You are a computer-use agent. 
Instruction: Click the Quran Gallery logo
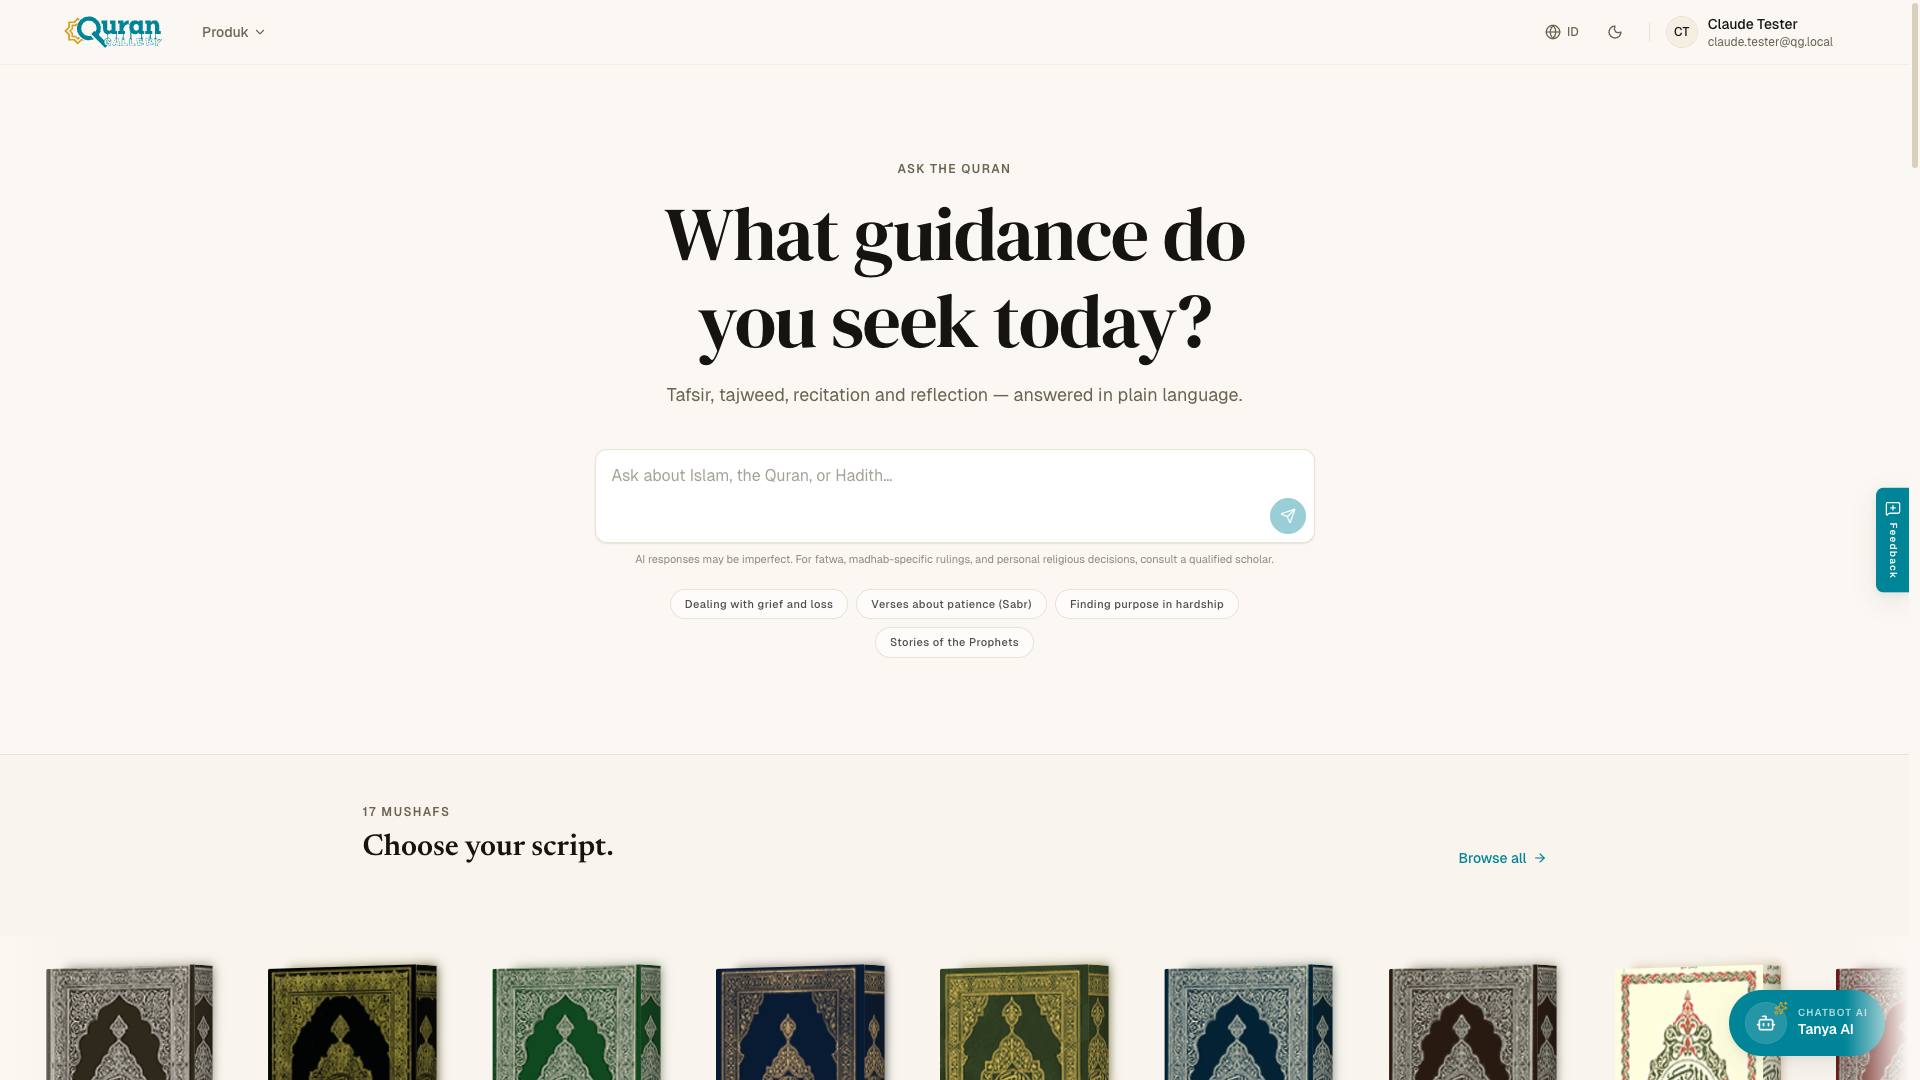pyautogui.click(x=113, y=32)
